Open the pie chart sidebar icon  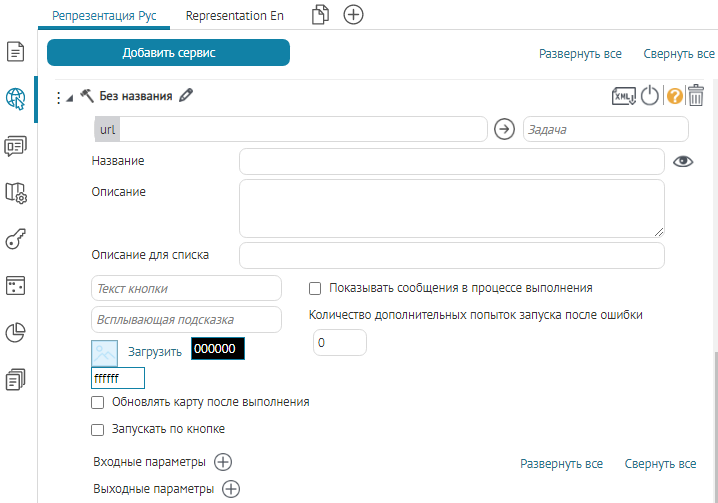pos(16,333)
